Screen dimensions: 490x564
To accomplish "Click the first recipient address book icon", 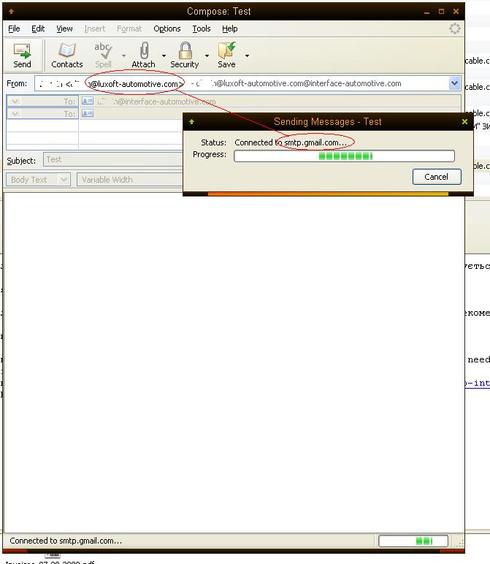I will [x=87, y=101].
